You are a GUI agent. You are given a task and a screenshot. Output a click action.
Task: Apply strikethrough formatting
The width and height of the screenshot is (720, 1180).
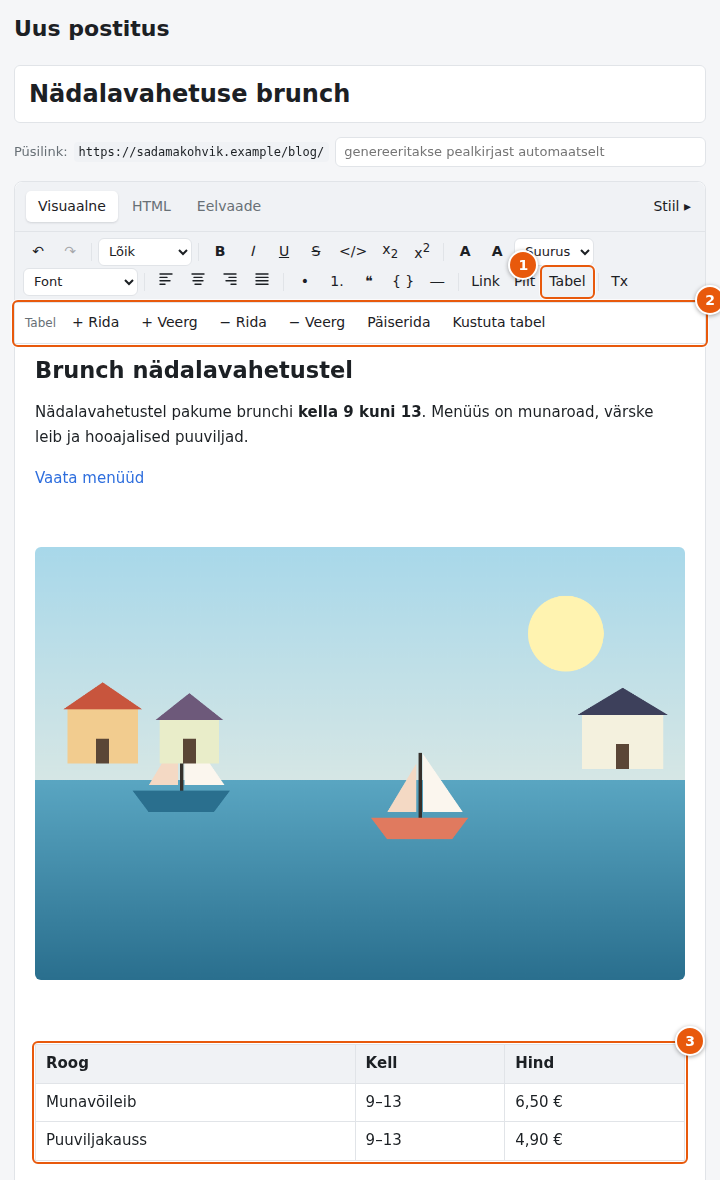[x=316, y=251]
